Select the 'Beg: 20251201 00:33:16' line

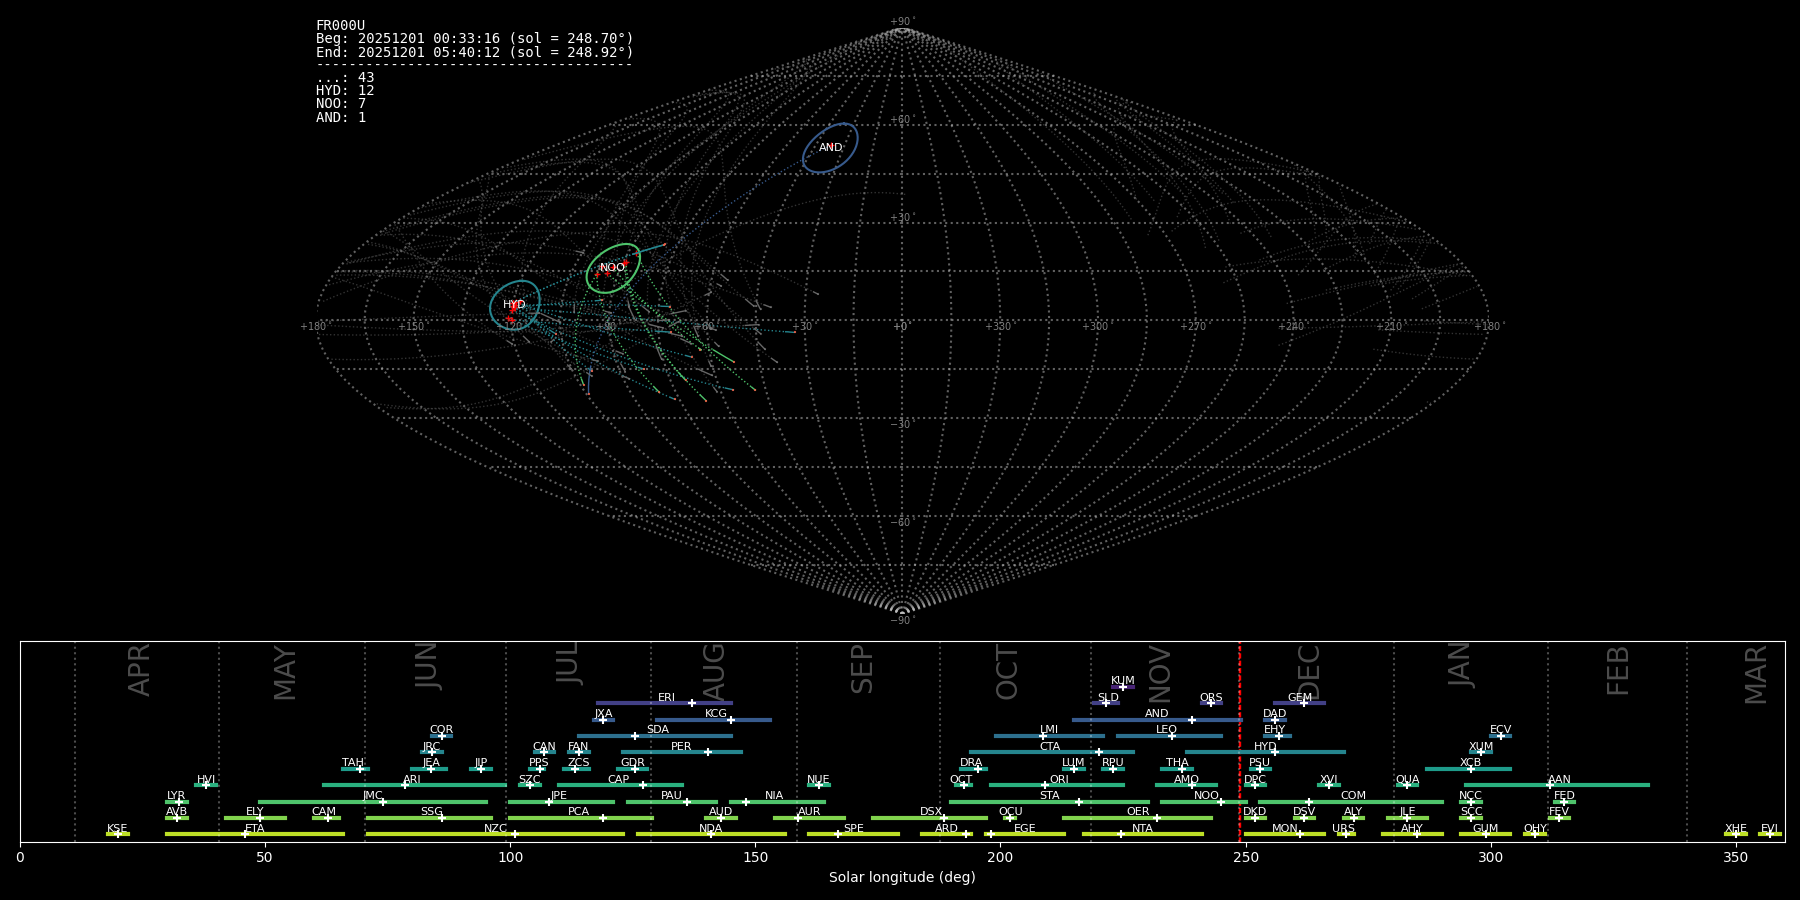pyautogui.click(x=475, y=39)
